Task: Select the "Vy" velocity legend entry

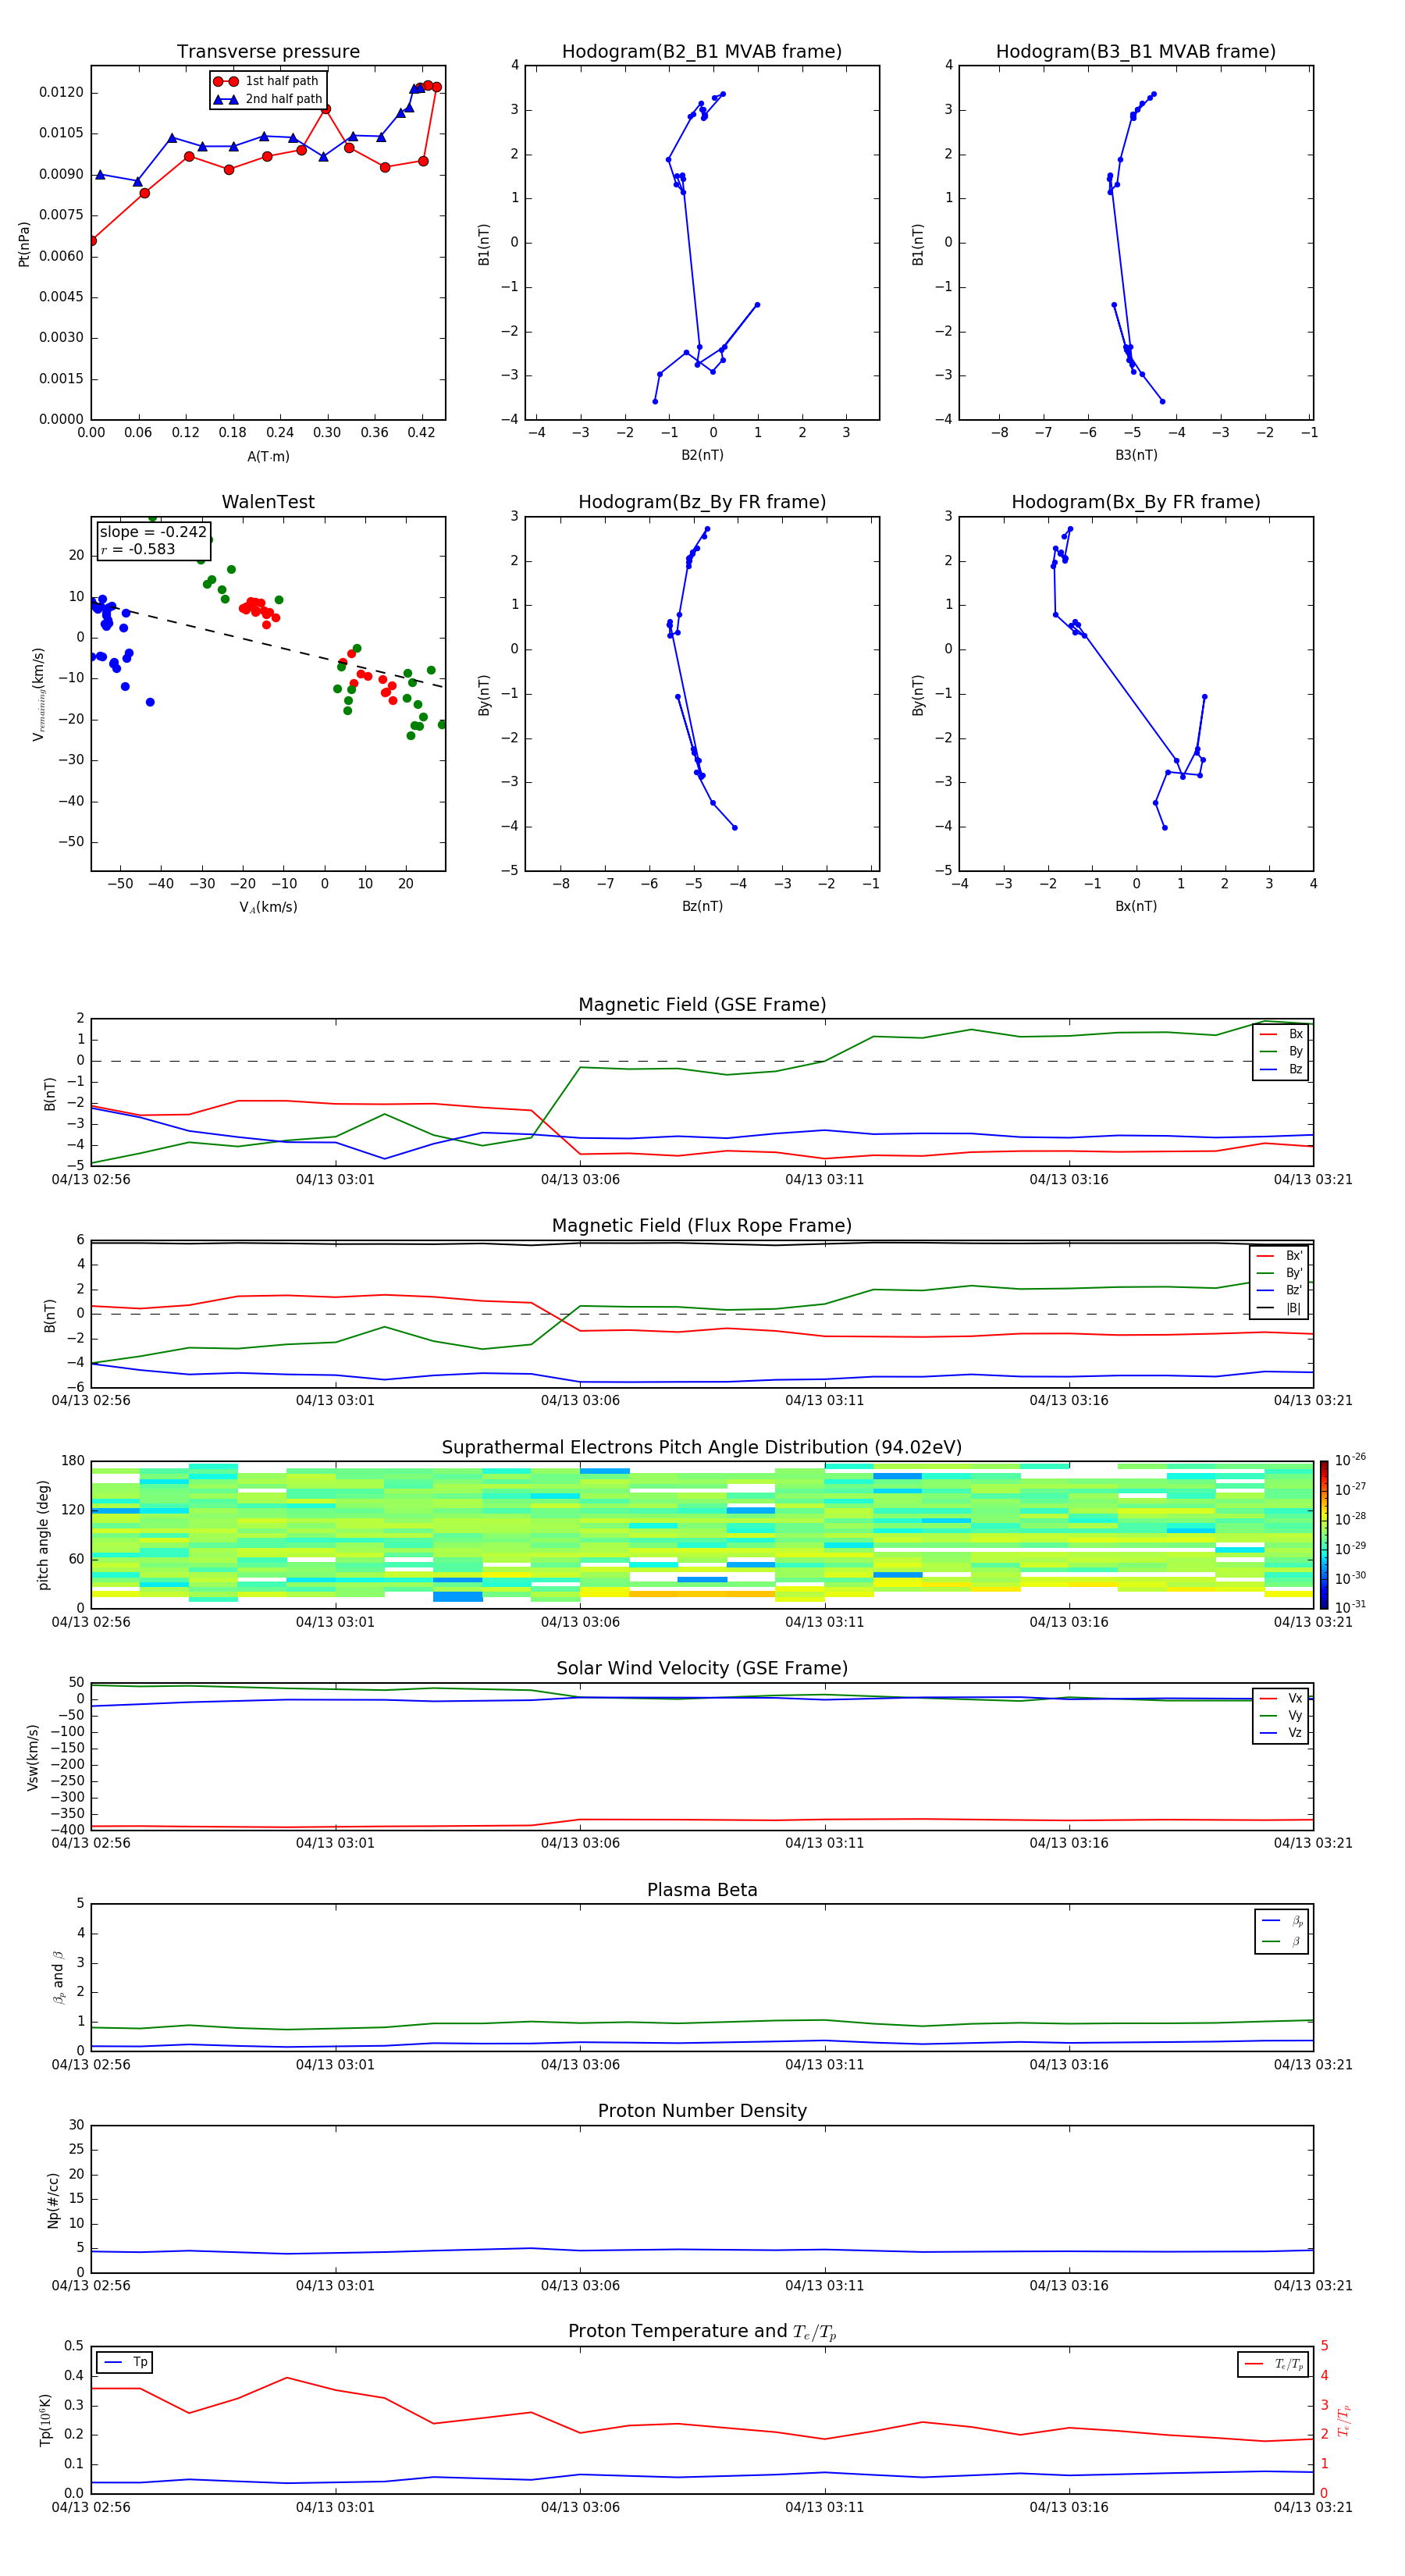Action: [x=1281, y=1715]
